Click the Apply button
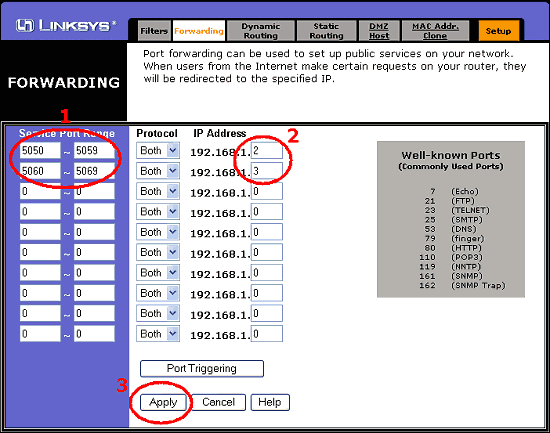This screenshot has width=550, height=433. point(163,402)
